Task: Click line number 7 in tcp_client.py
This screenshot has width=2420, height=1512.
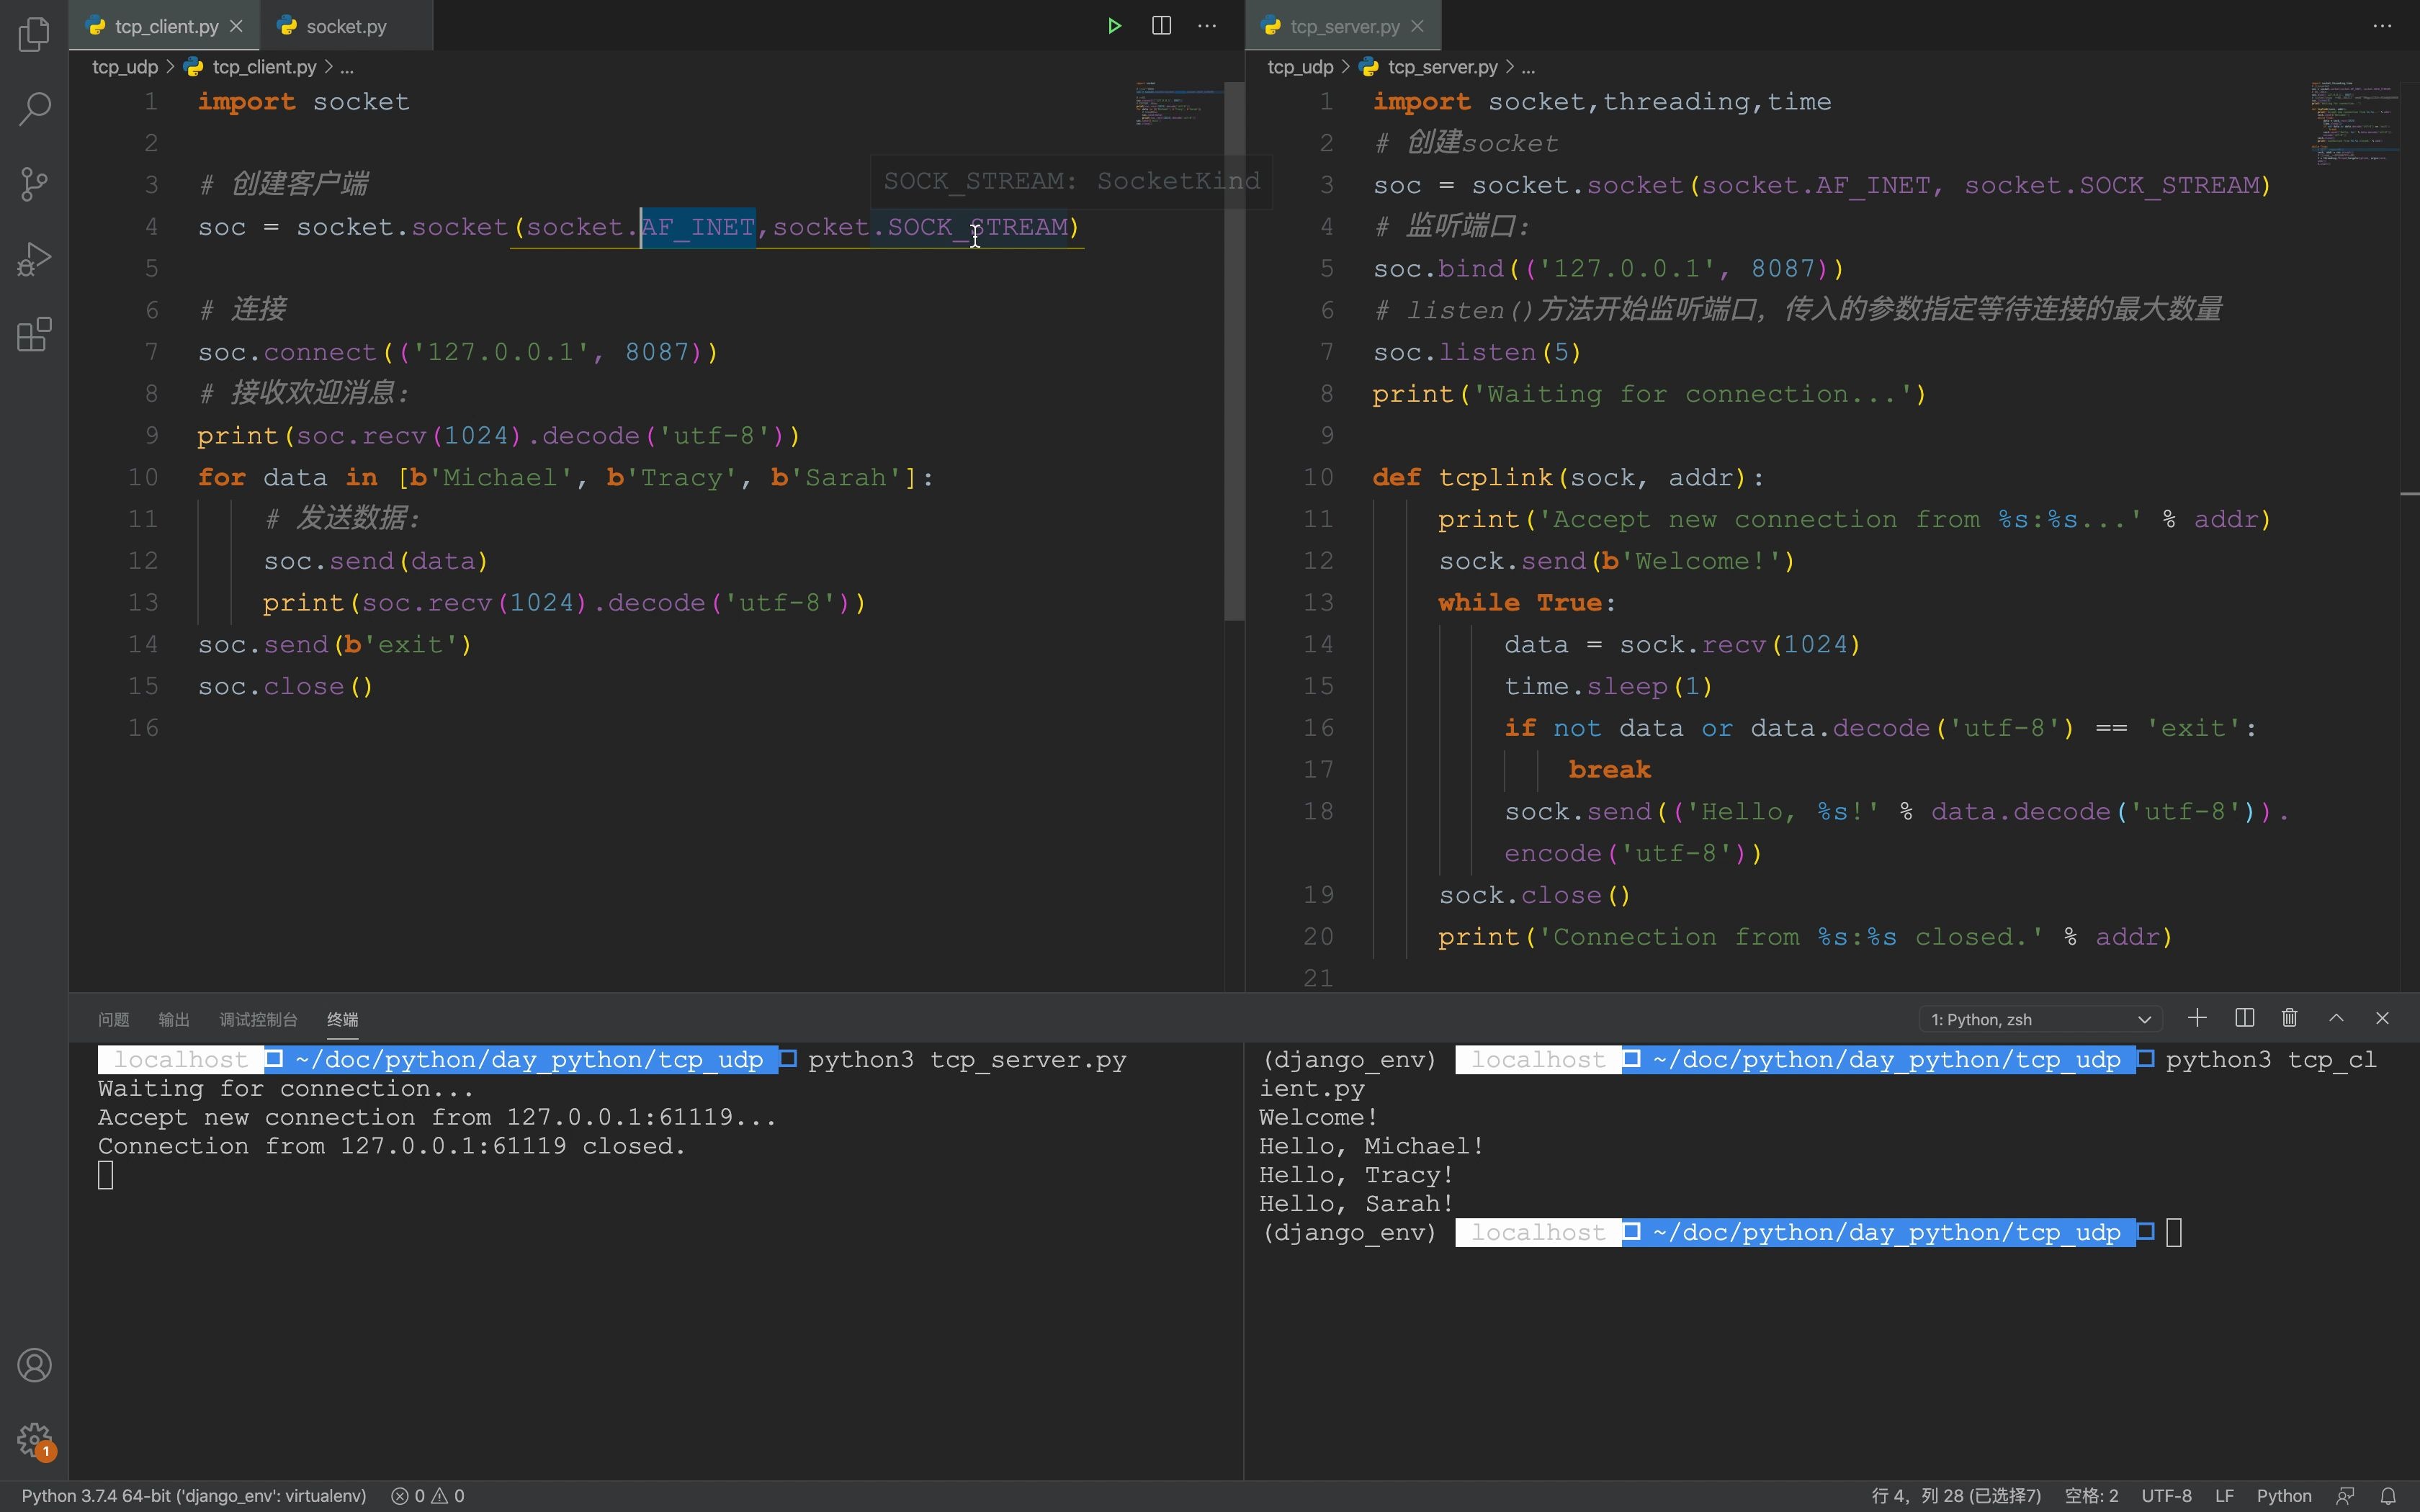Action: (151, 352)
